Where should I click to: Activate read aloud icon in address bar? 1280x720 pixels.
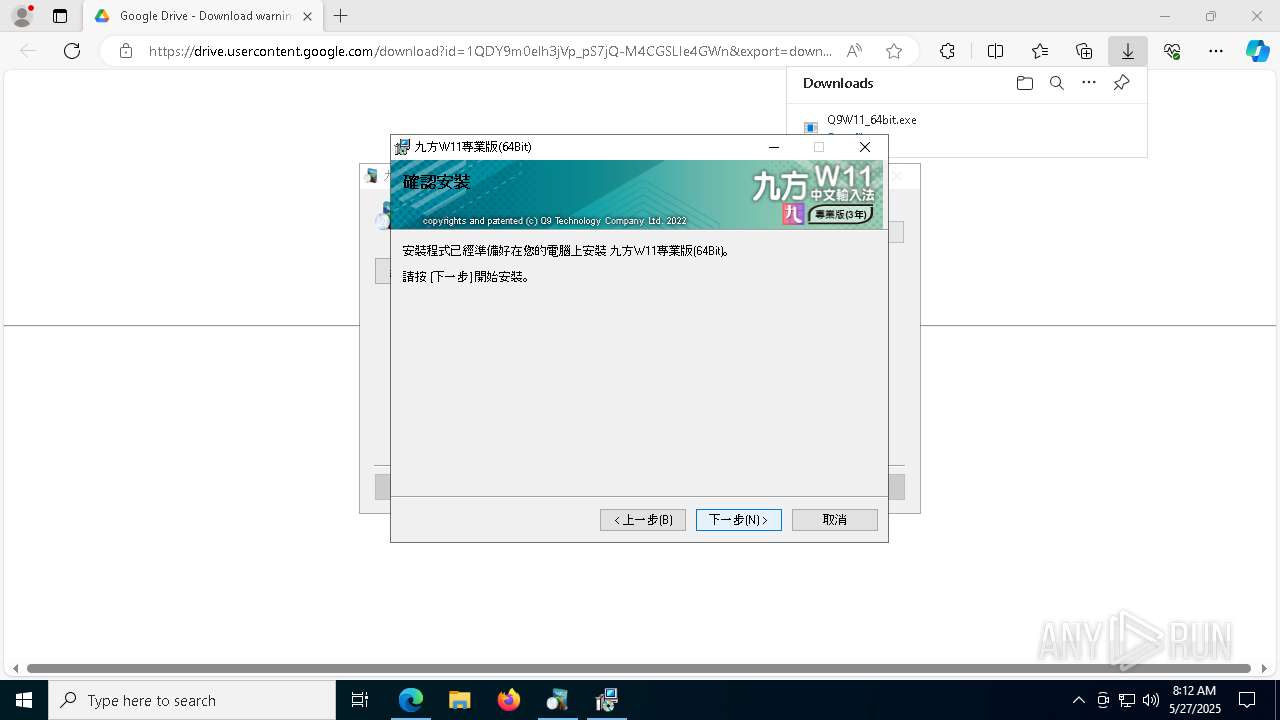854,51
